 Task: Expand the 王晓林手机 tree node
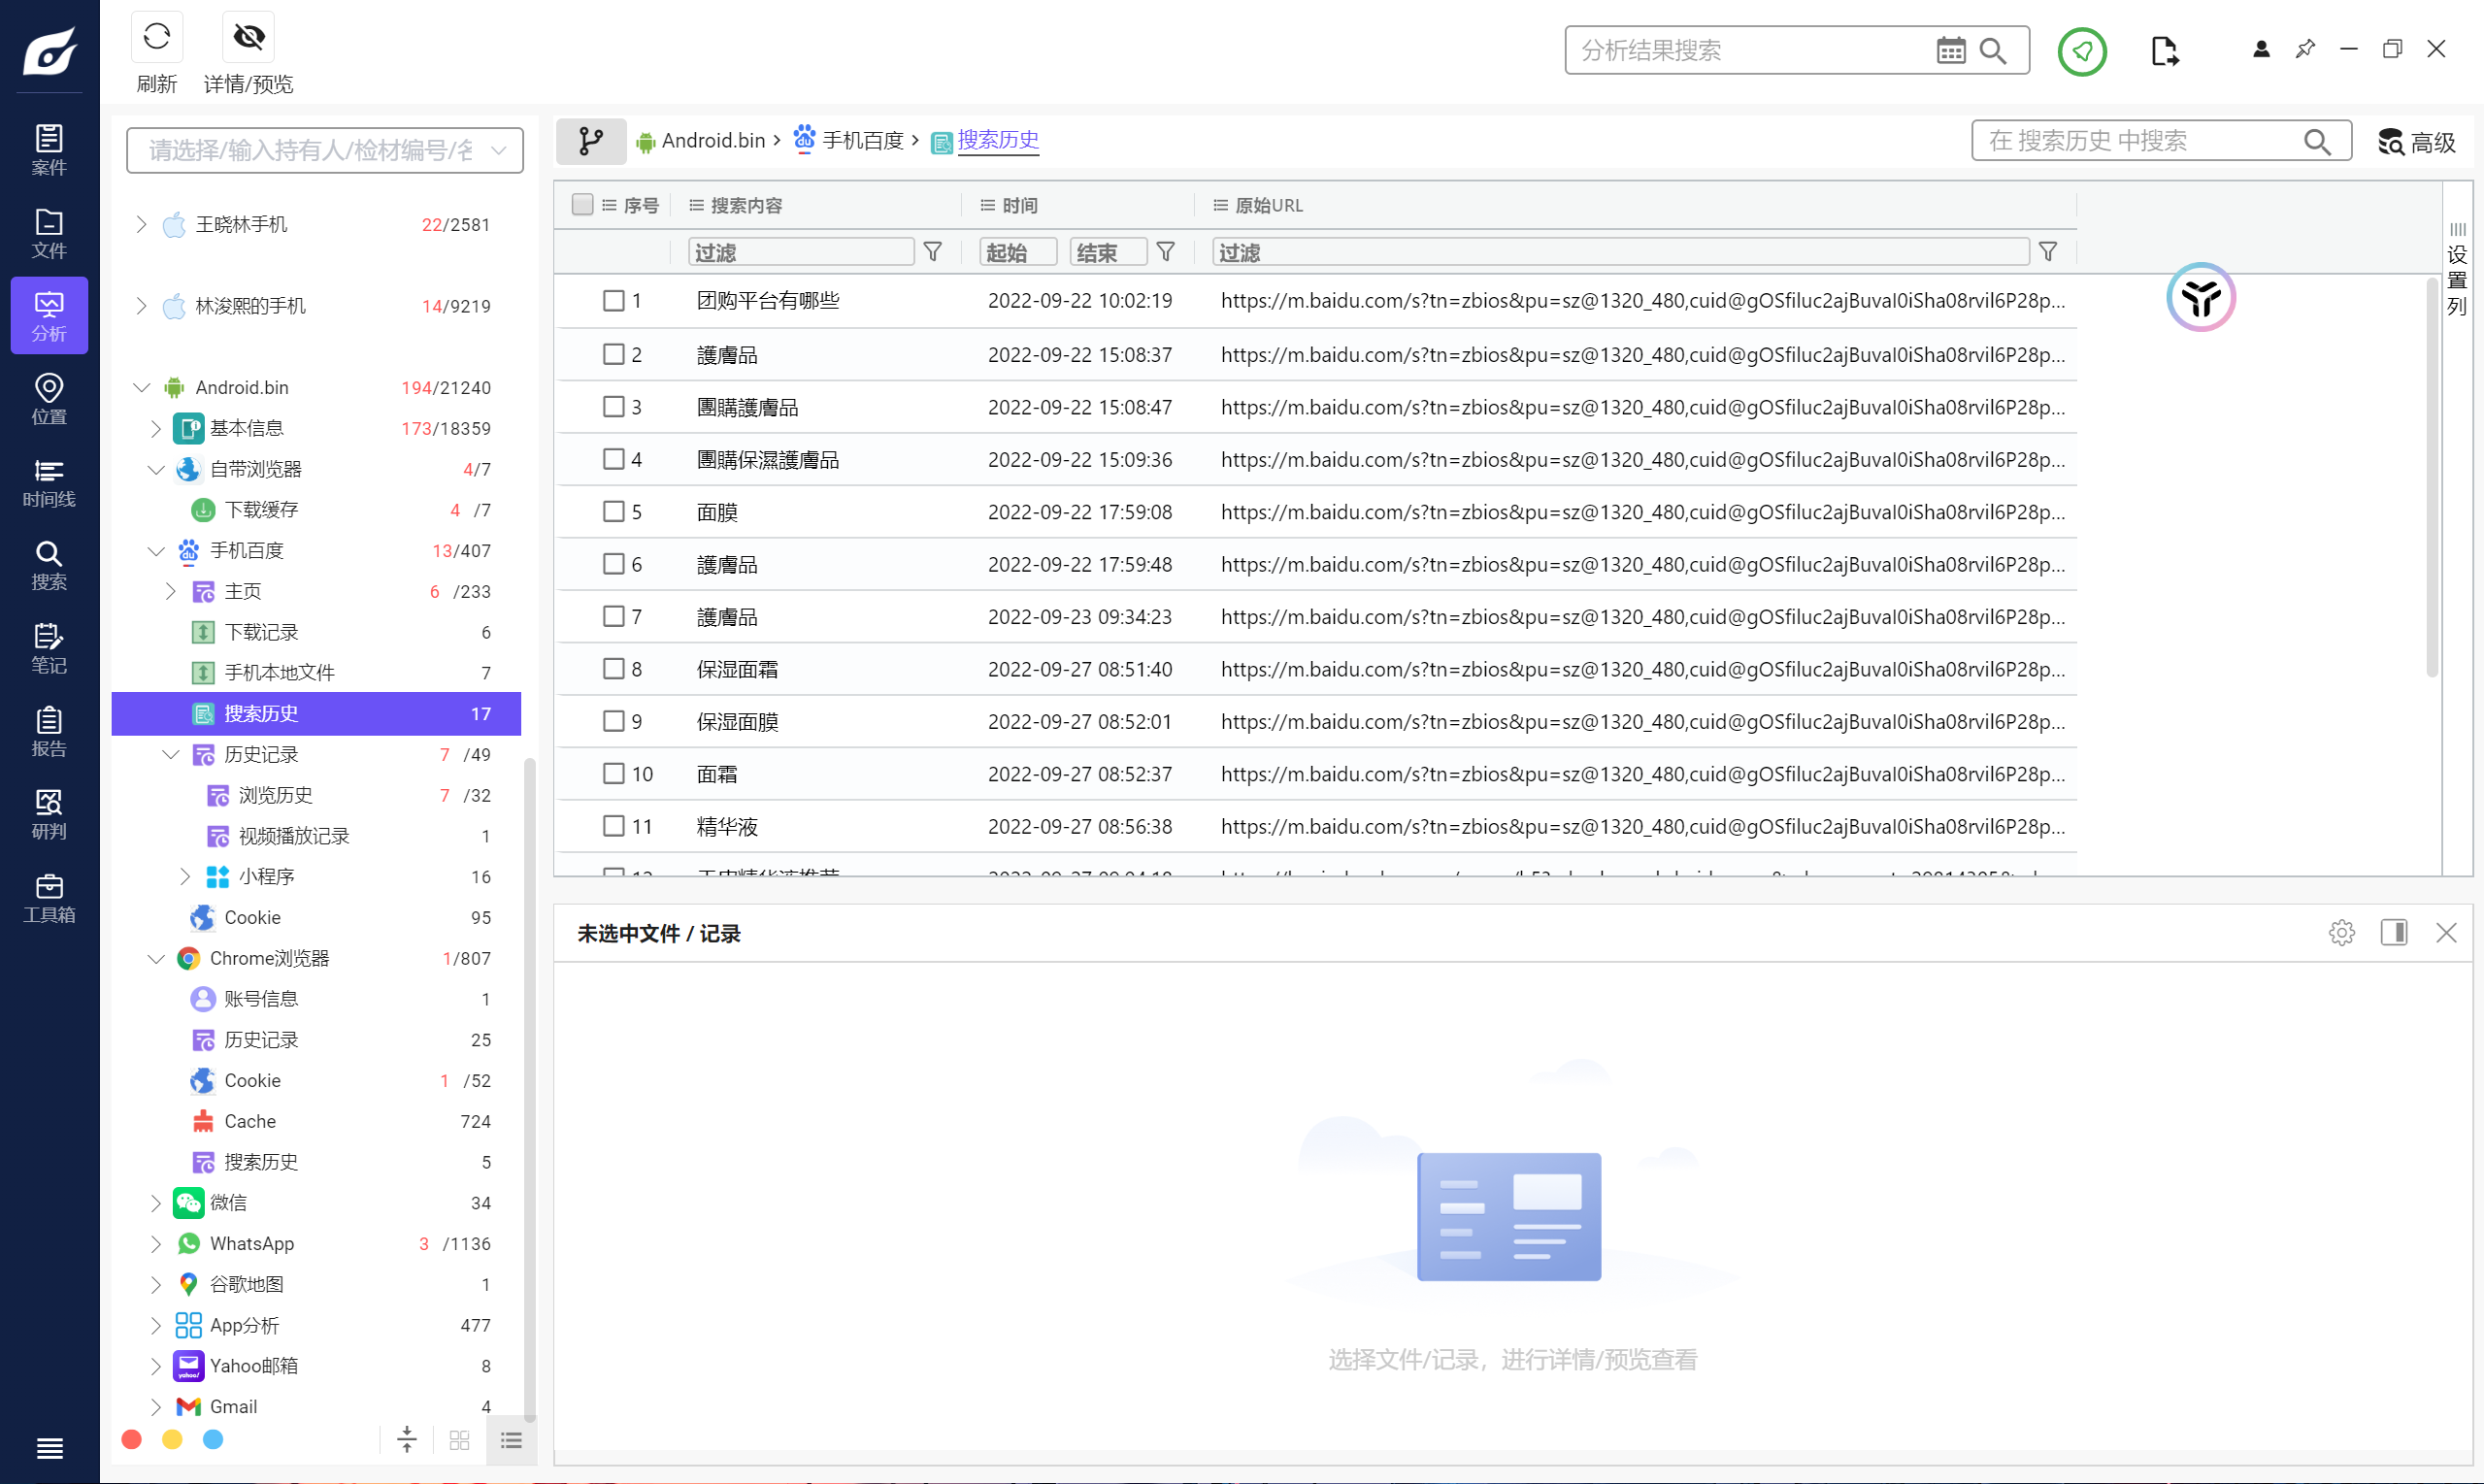(141, 224)
